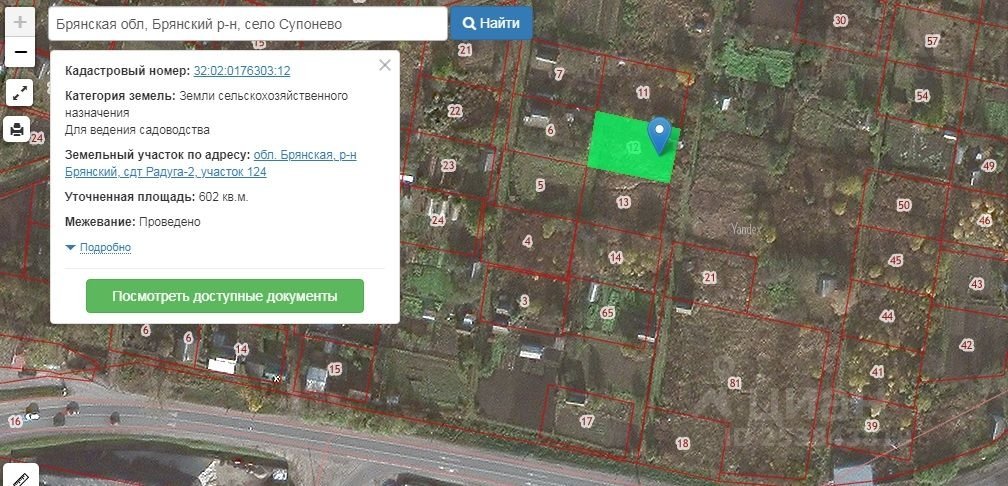Viewport: 1008px width, 486px height.
Task: Print the map with printer icon
Action: click(17, 129)
